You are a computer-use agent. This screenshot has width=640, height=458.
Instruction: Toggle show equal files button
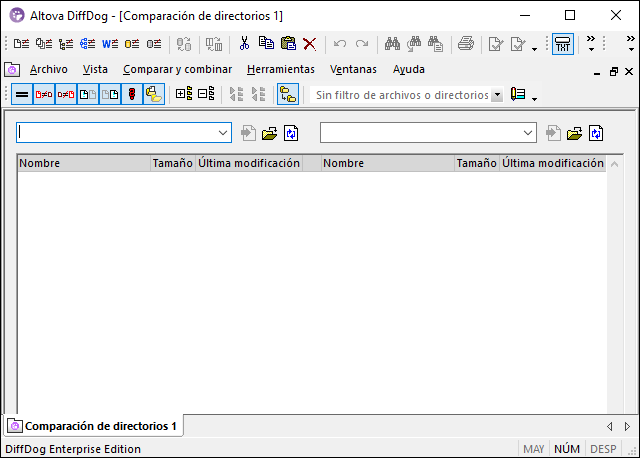pos(20,94)
